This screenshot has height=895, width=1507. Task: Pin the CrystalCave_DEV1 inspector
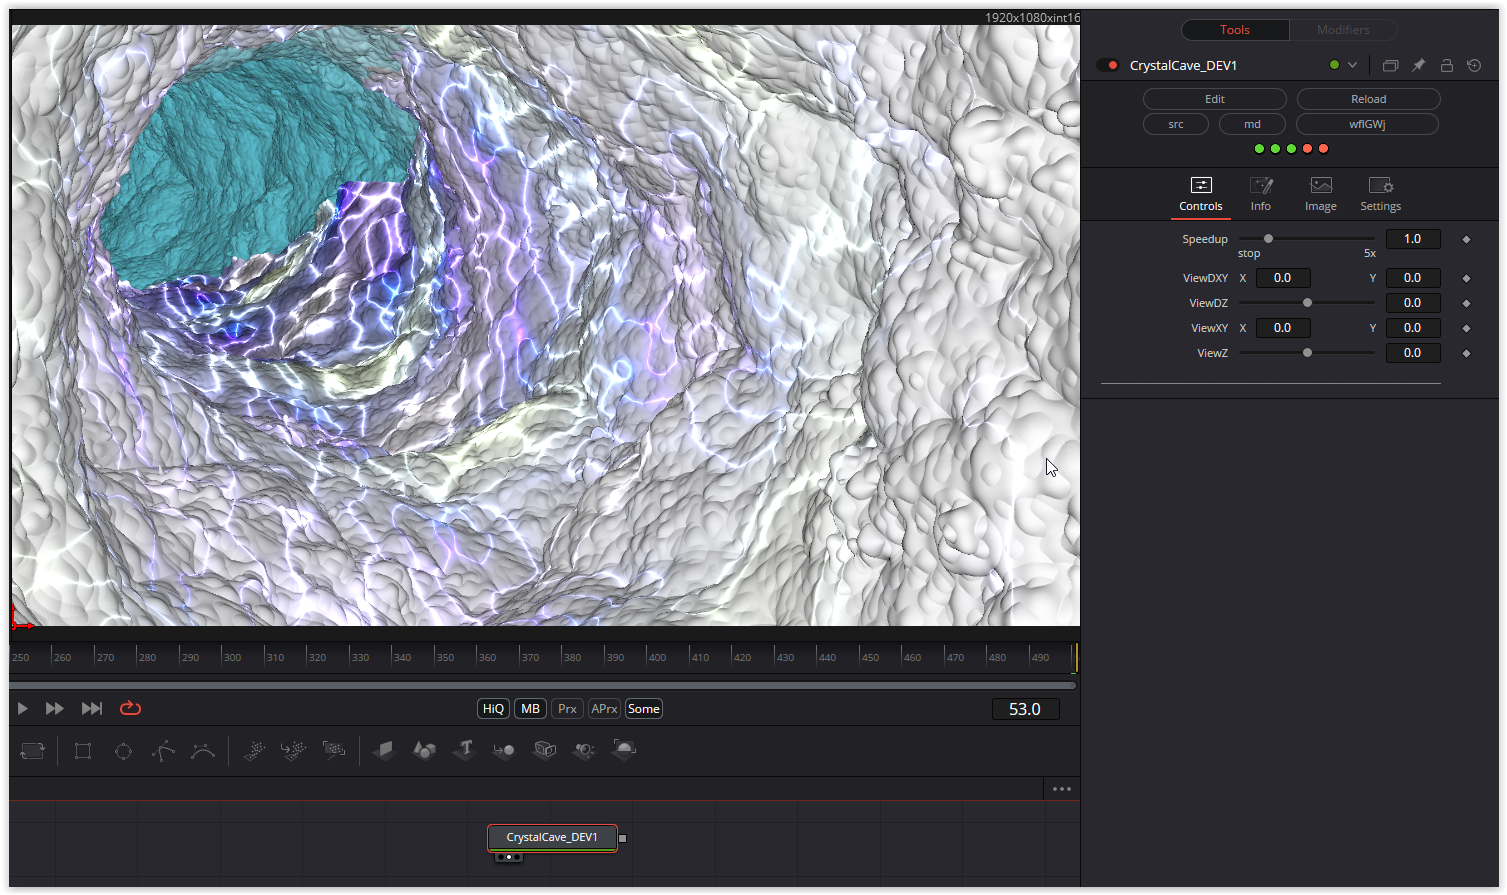pyautogui.click(x=1418, y=65)
